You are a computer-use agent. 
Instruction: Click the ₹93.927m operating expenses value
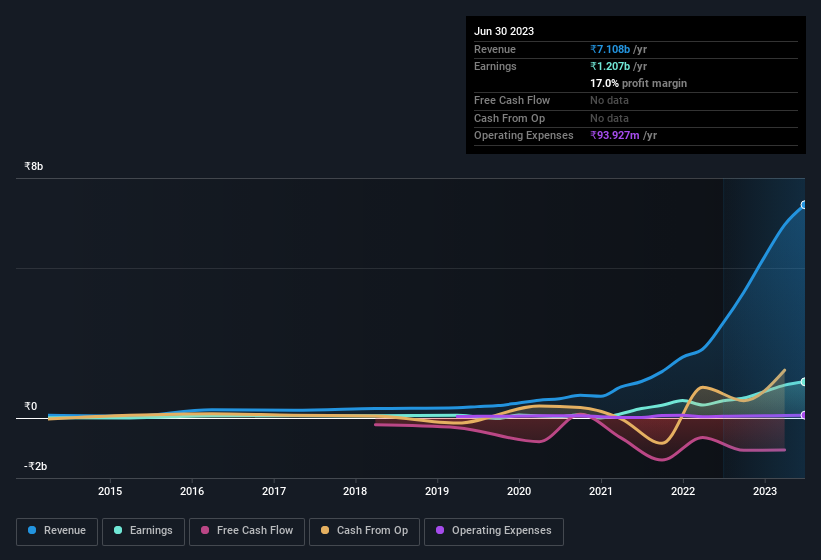pyautogui.click(x=615, y=135)
